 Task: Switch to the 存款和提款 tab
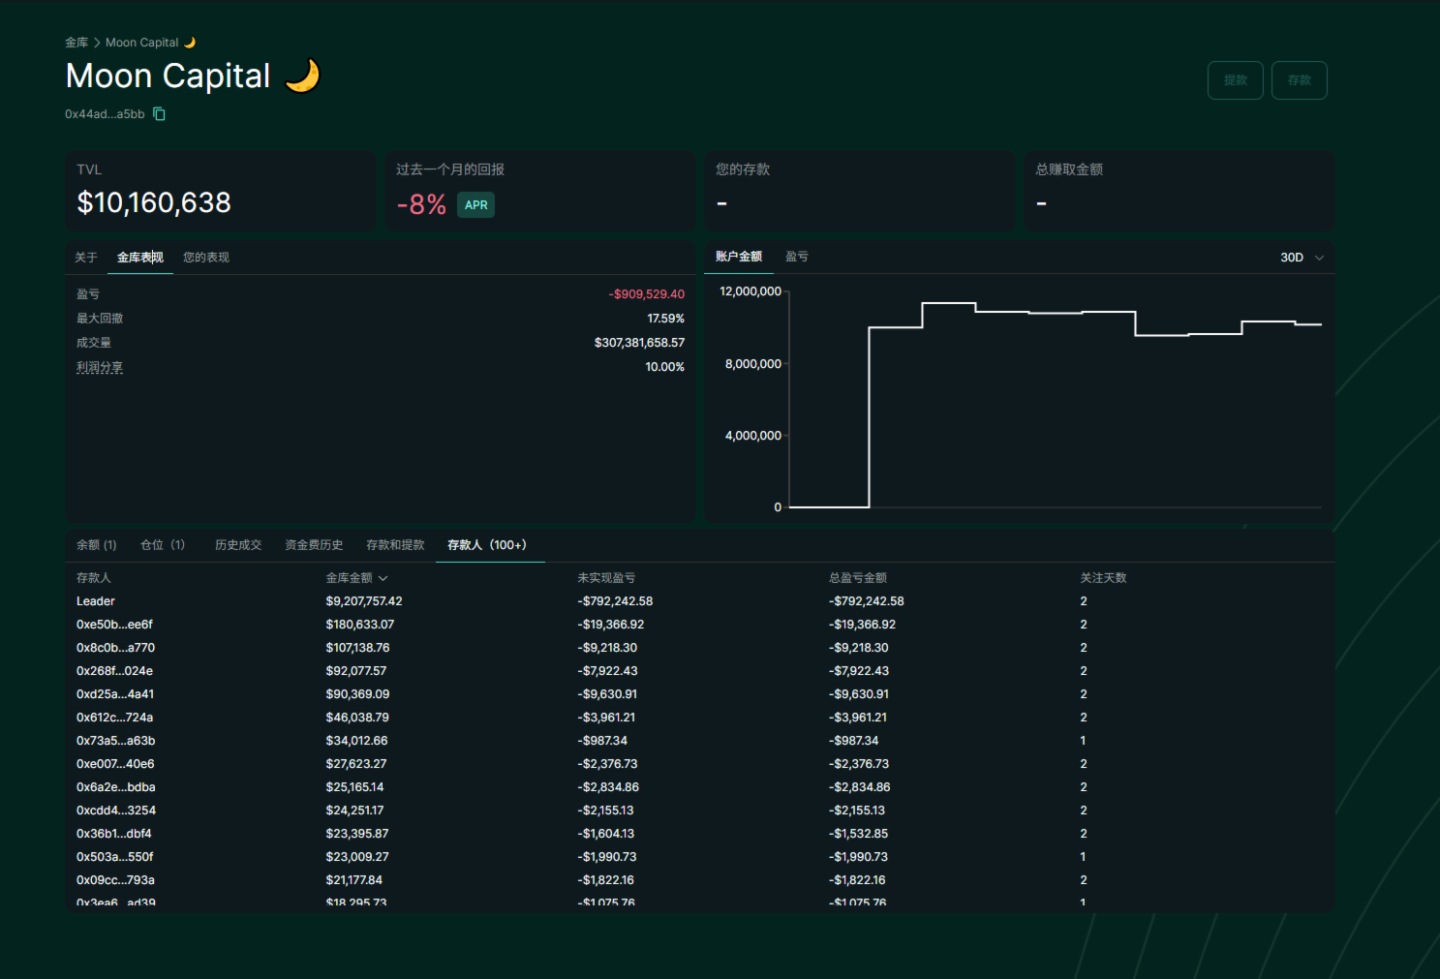point(395,545)
